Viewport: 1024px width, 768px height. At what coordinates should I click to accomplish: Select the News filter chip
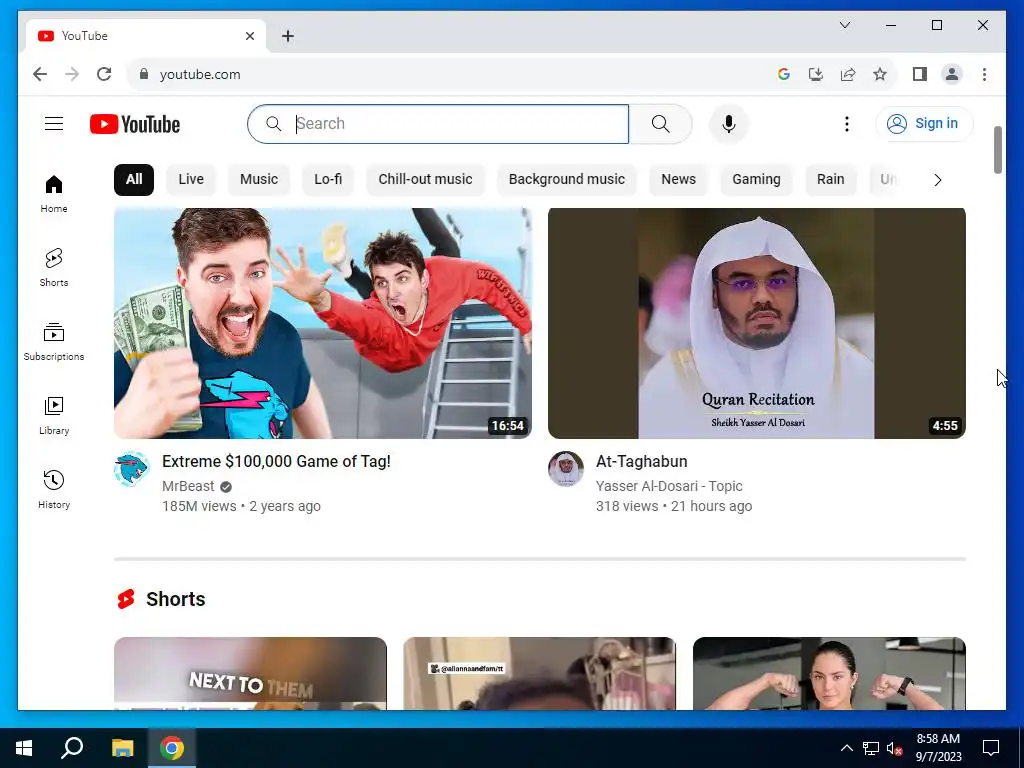tap(679, 180)
